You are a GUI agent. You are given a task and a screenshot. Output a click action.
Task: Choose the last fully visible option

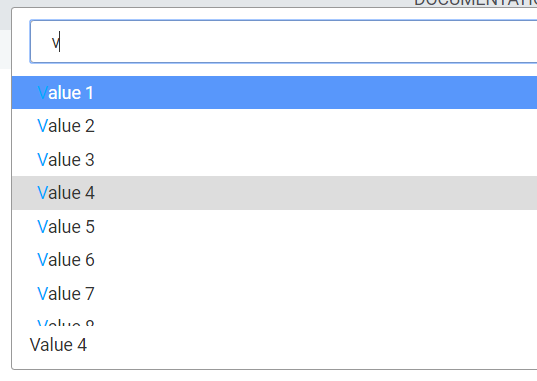tap(274, 293)
